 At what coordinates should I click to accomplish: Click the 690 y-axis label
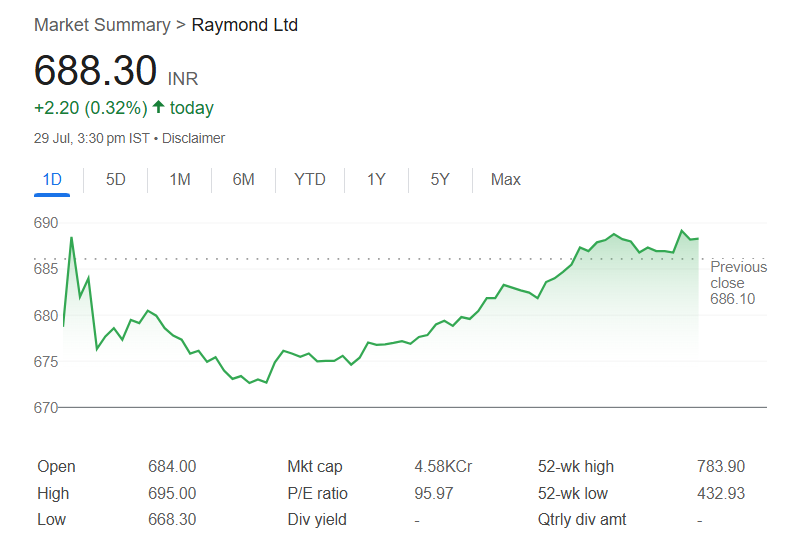pyautogui.click(x=46, y=223)
